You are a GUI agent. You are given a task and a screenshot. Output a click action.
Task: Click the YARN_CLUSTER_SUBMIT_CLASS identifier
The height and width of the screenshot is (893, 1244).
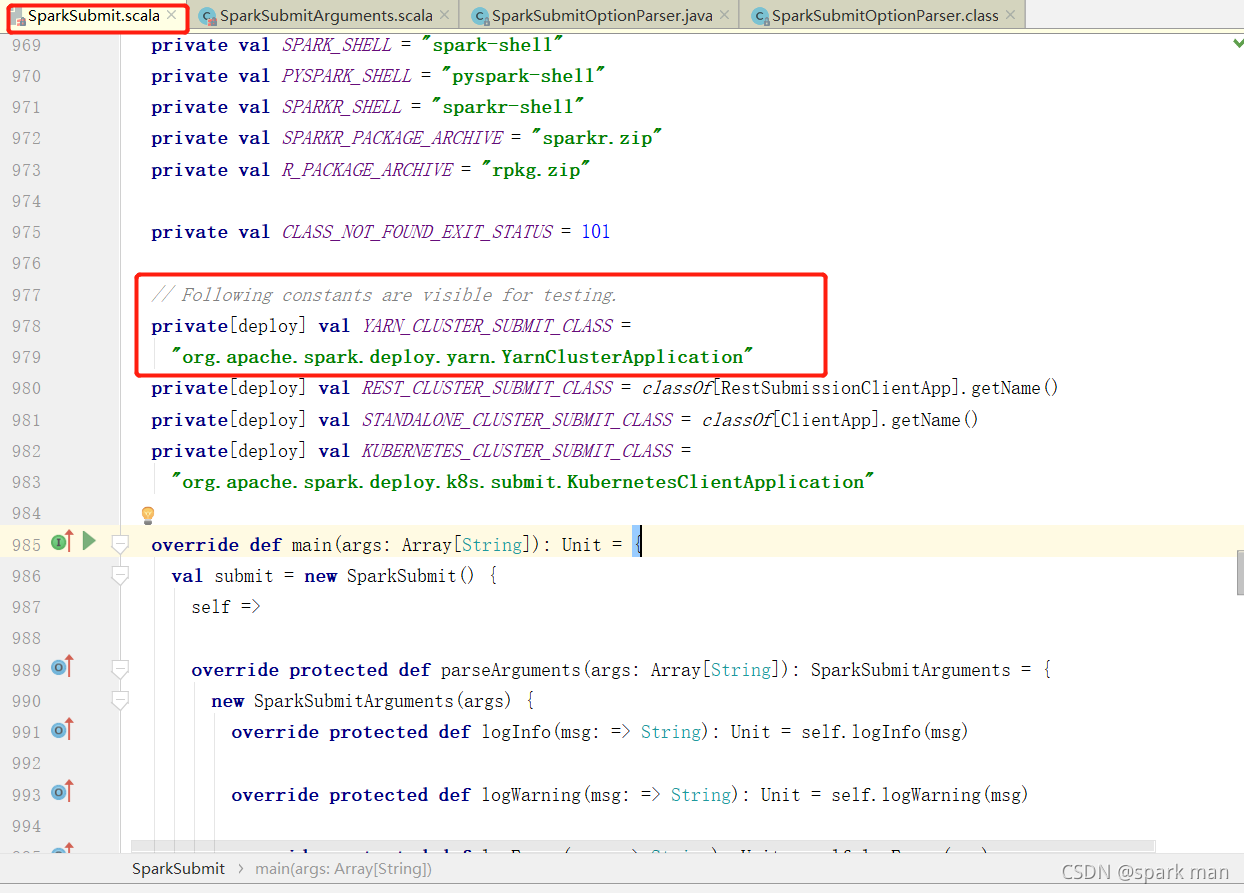[487, 326]
